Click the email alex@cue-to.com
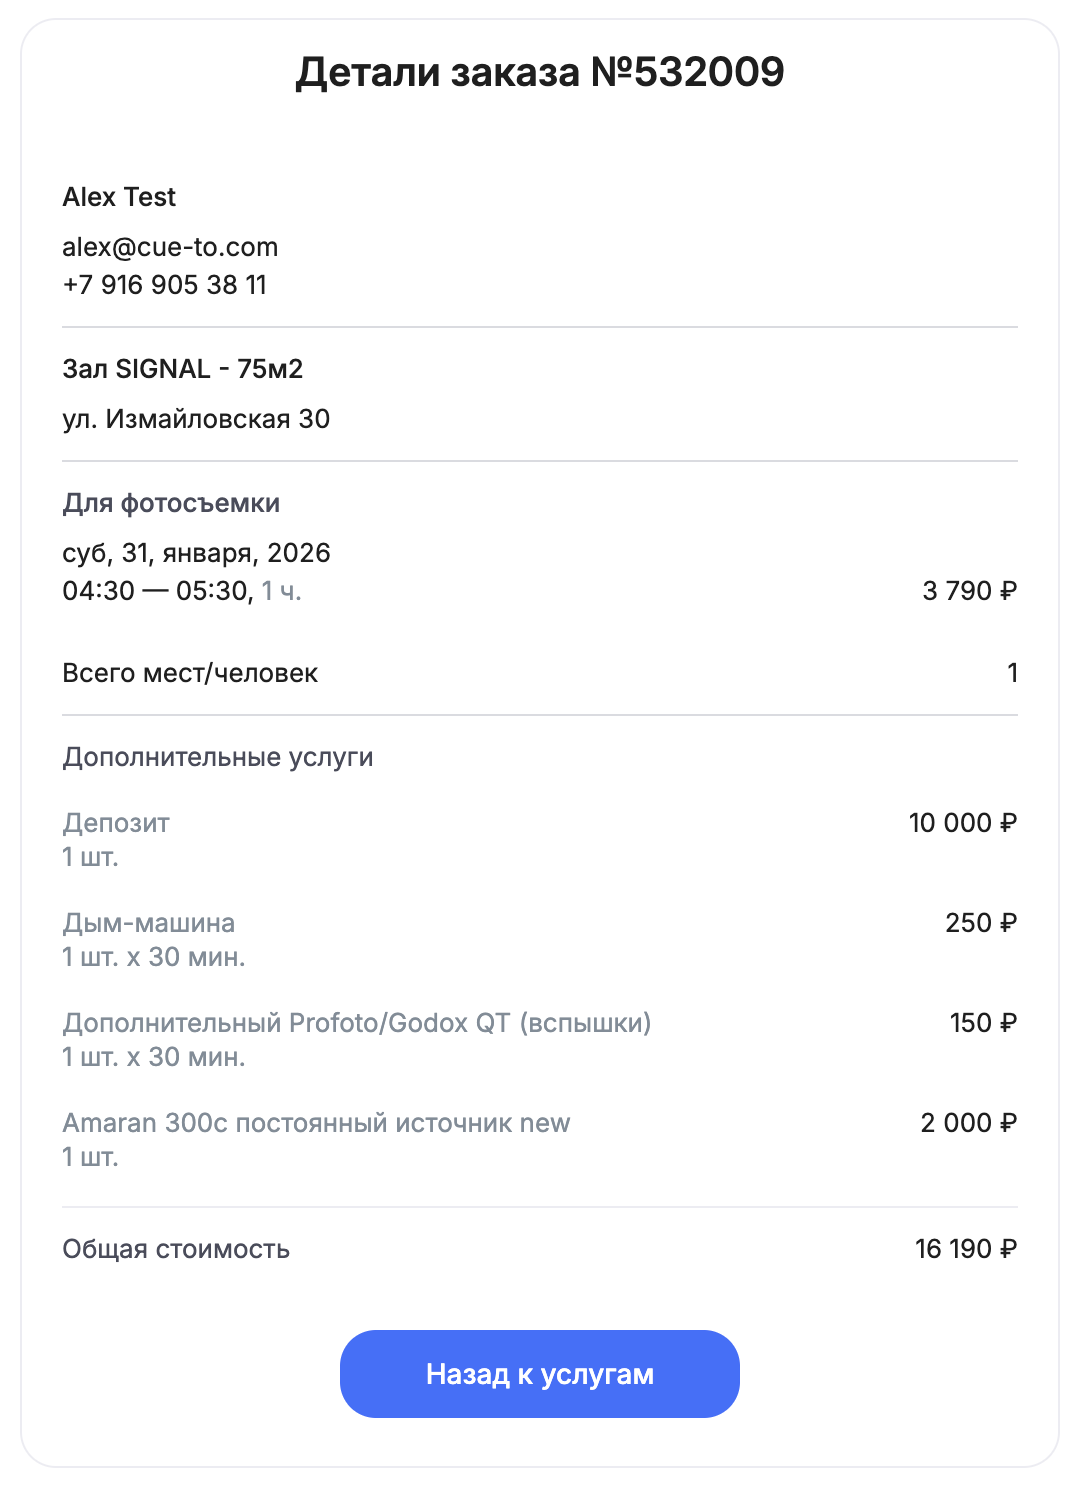The height and width of the screenshot is (1488, 1082). coord(170,247)
